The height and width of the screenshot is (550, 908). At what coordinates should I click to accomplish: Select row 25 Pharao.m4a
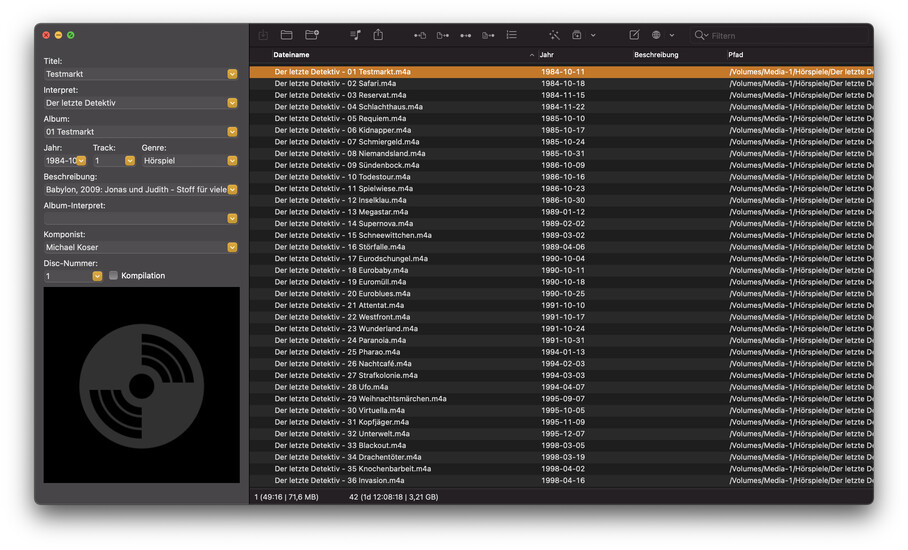click(561, 352)
